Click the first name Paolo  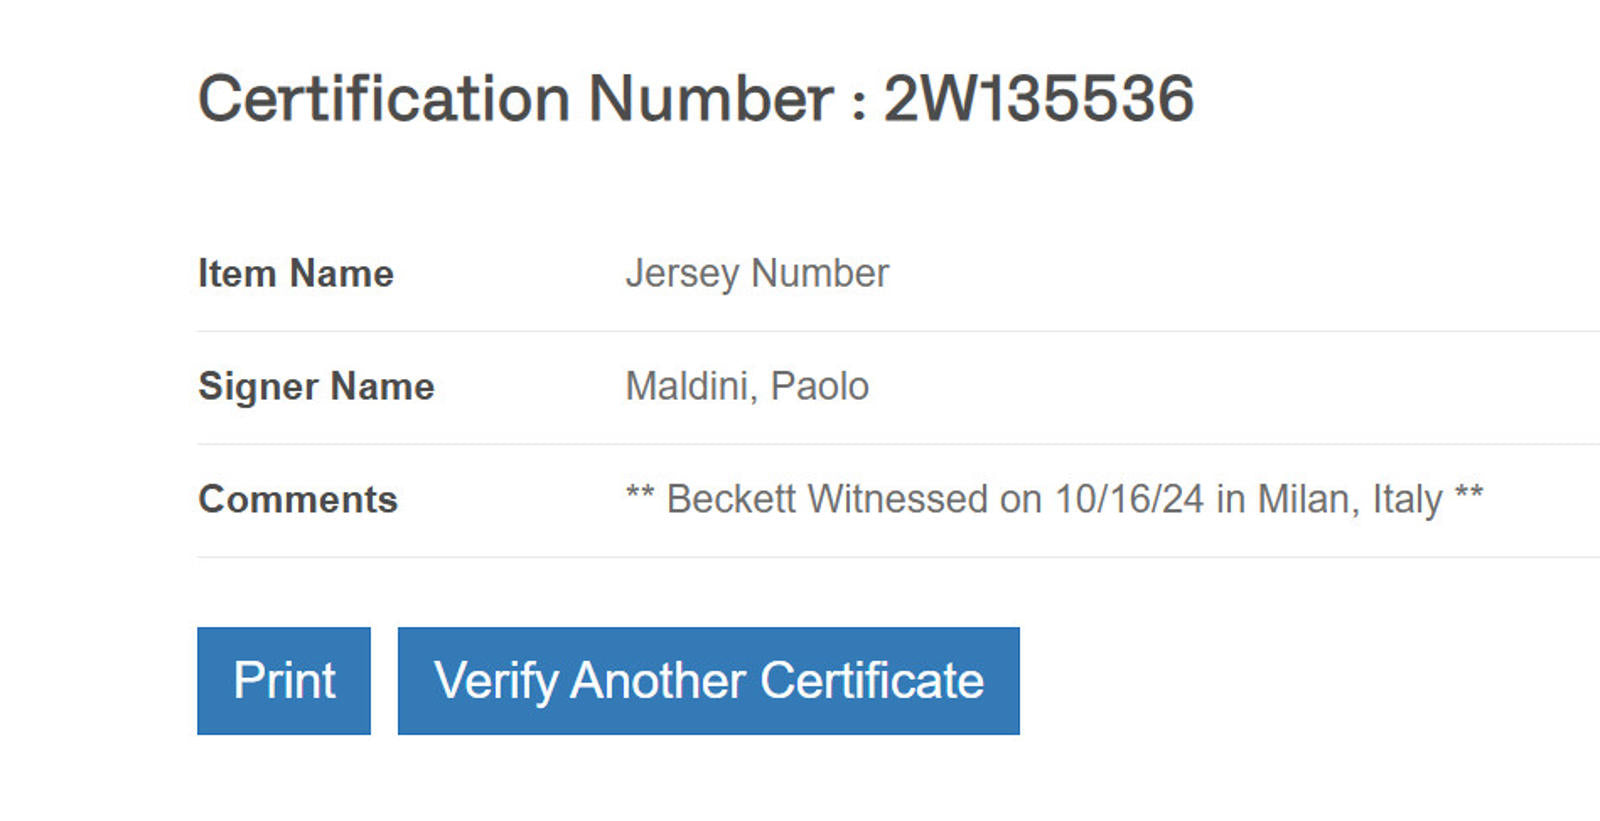[x=820, y=387]
